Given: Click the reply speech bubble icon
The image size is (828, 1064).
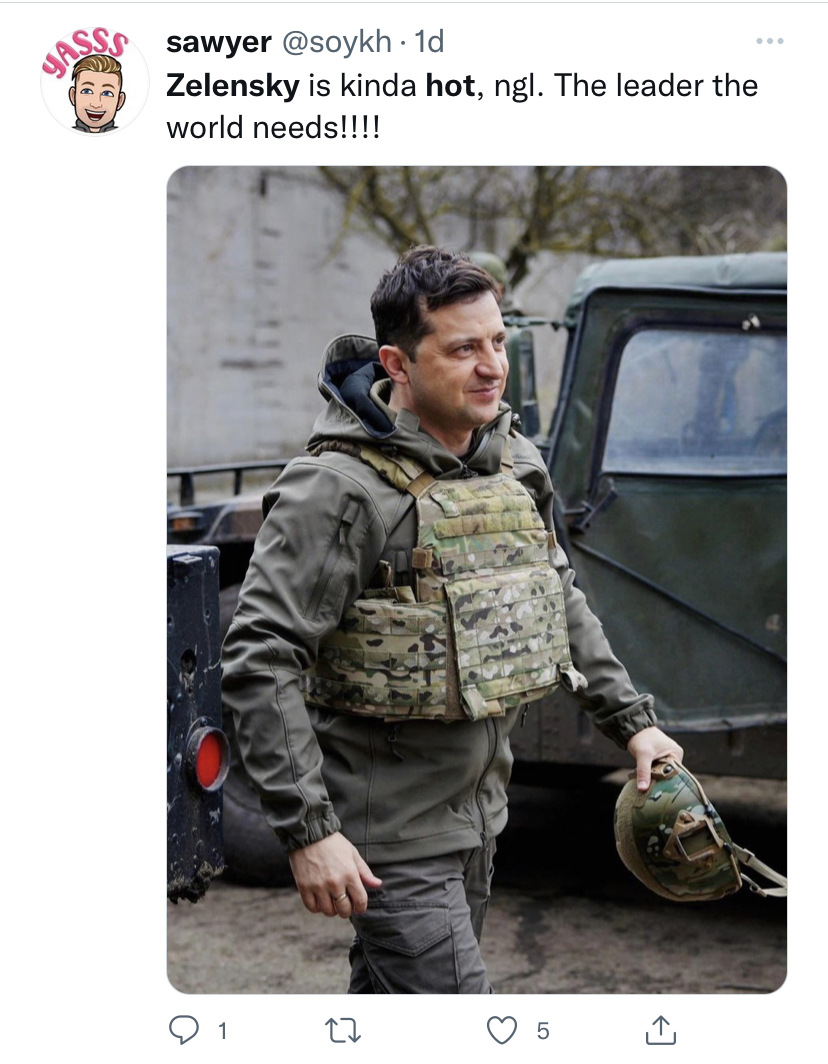Looking at the screenshot, I should (x=183, y=1029).
